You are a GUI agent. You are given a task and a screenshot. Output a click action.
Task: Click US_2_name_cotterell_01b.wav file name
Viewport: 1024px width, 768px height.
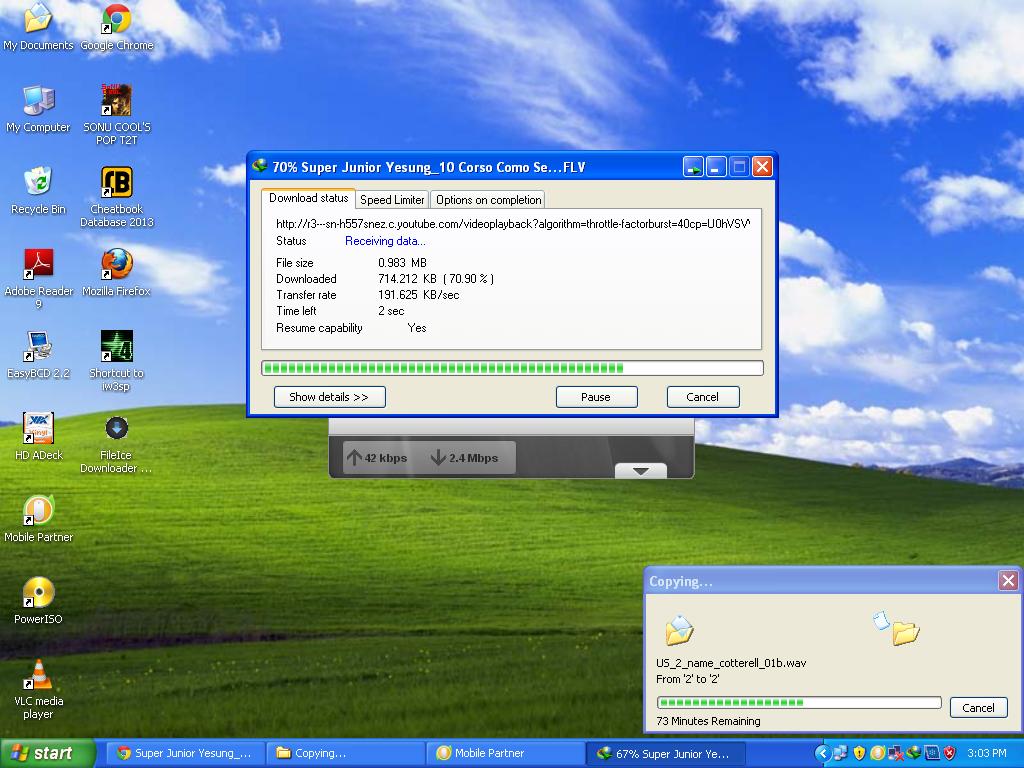click(731, 663)
